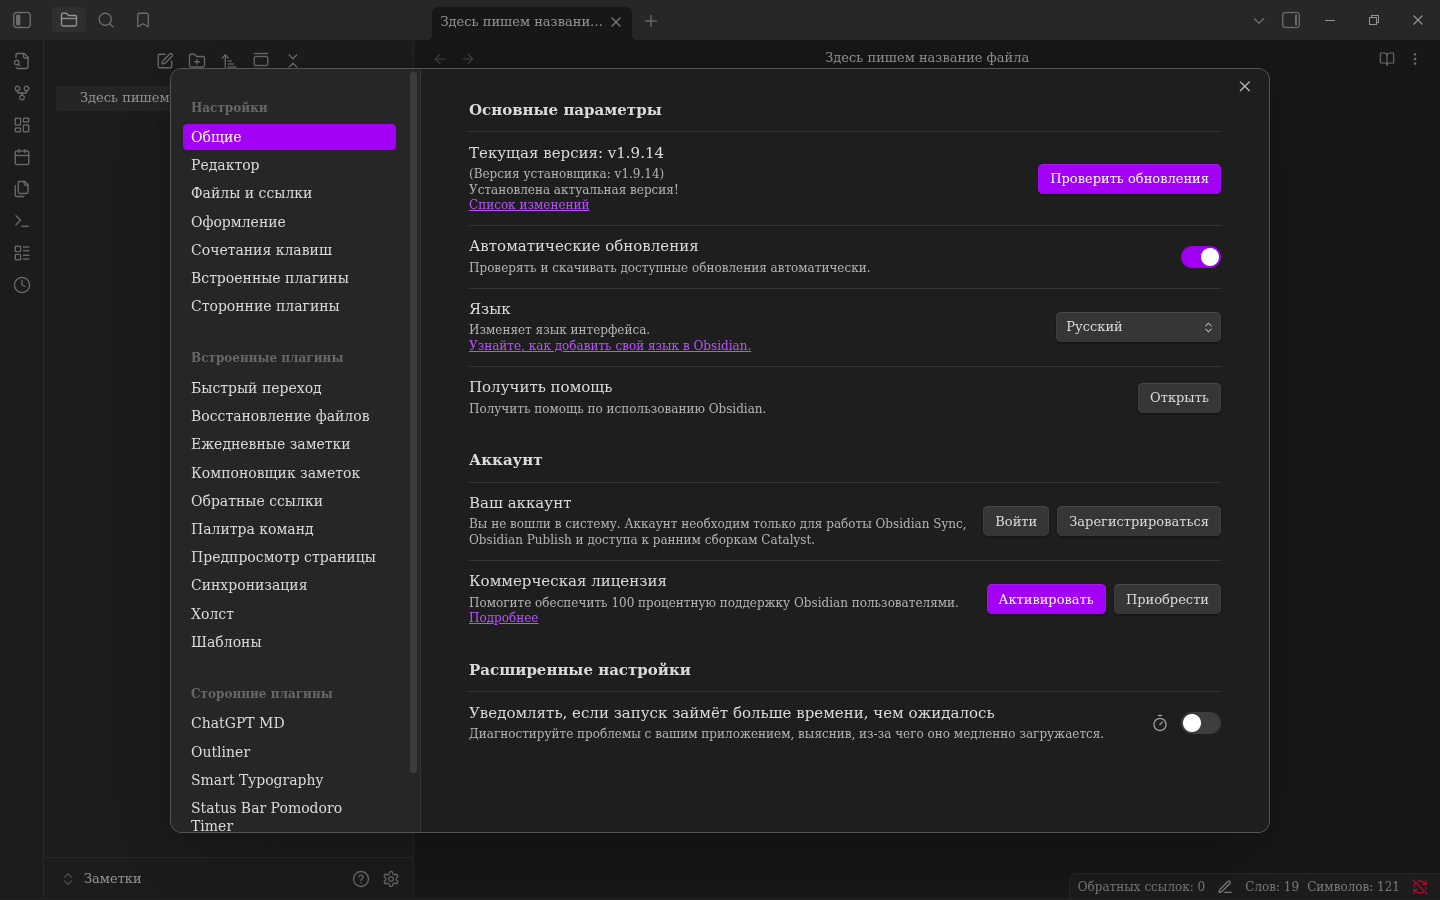
Task: Click the Активировать license button
Action: click(x=1045, y=599)
